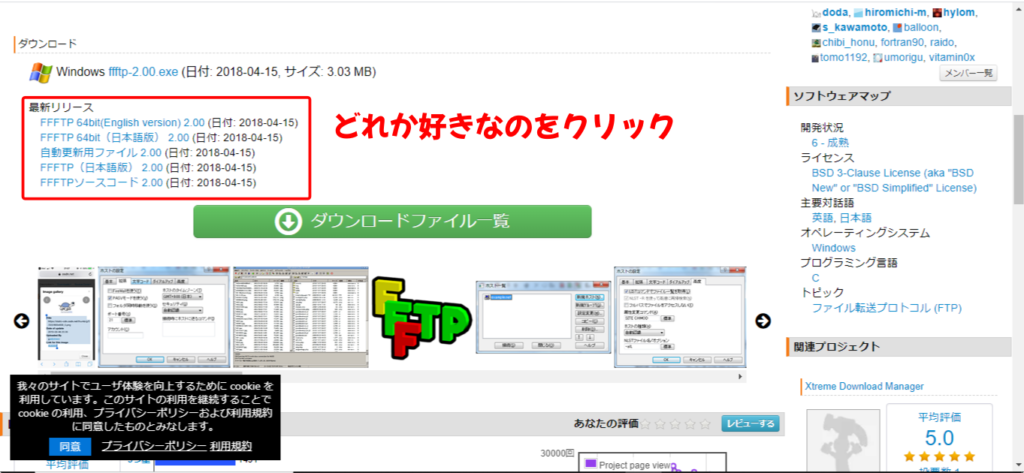Viewport: 1024px width, 473px height.
Task: Click the Windows logo icon
Action: [40, 72]
